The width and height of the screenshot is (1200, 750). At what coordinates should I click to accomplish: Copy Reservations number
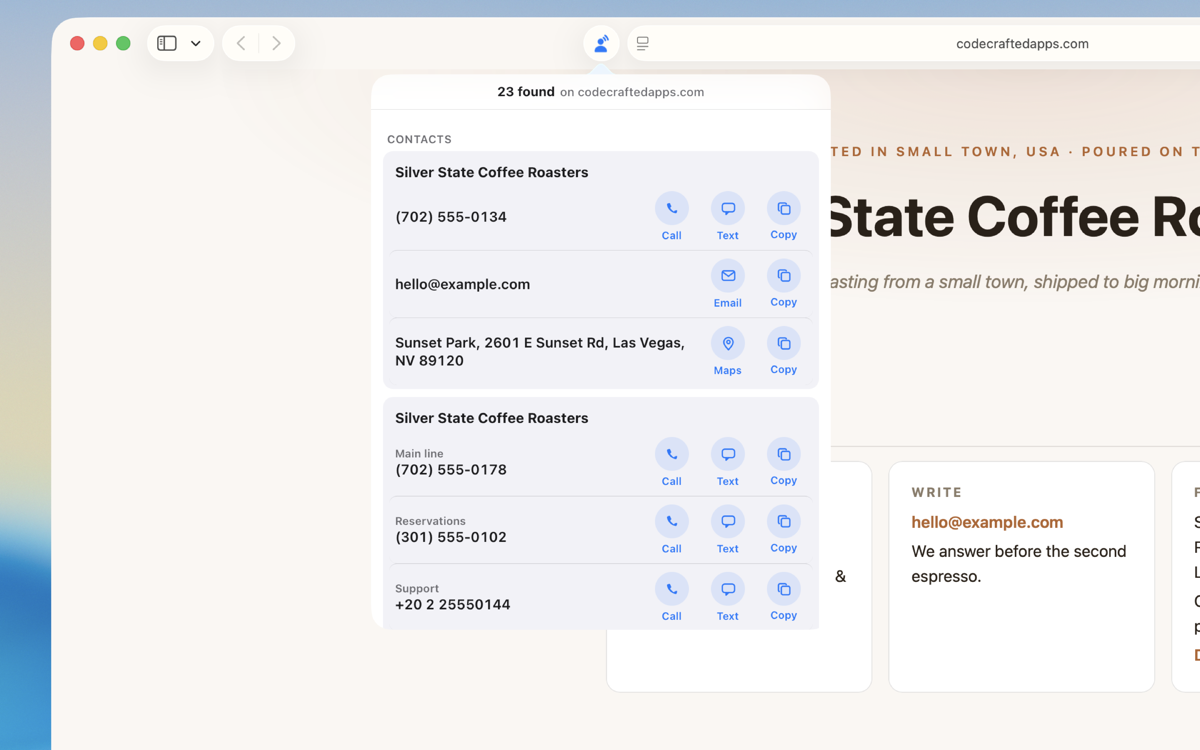pyautogui.click(x=784, y=530)
